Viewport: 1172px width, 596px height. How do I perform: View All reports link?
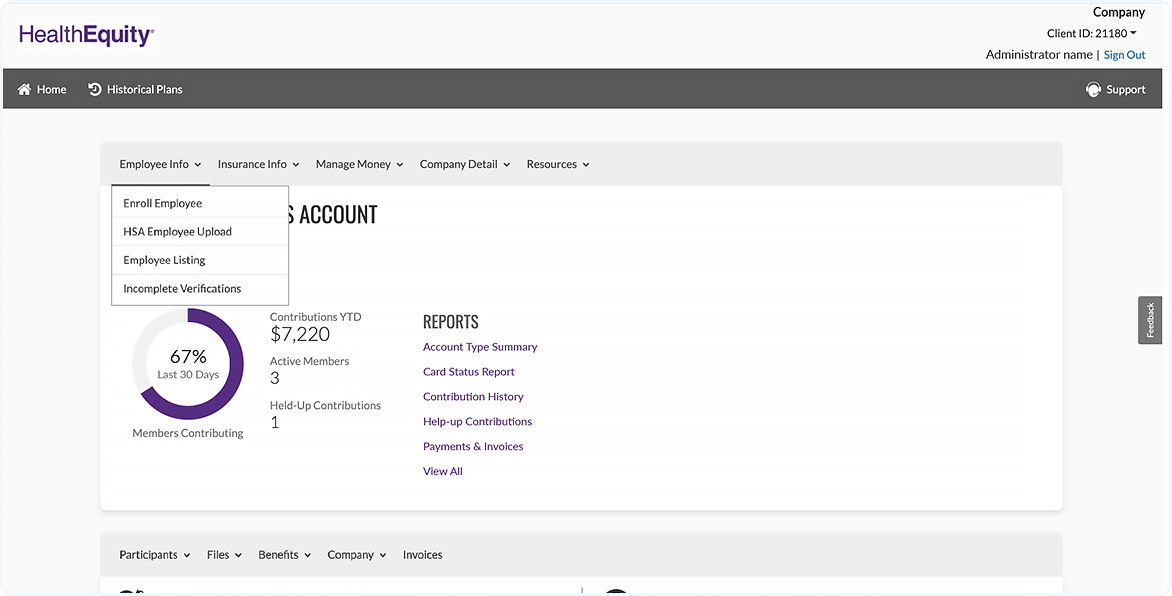(442, 471)
